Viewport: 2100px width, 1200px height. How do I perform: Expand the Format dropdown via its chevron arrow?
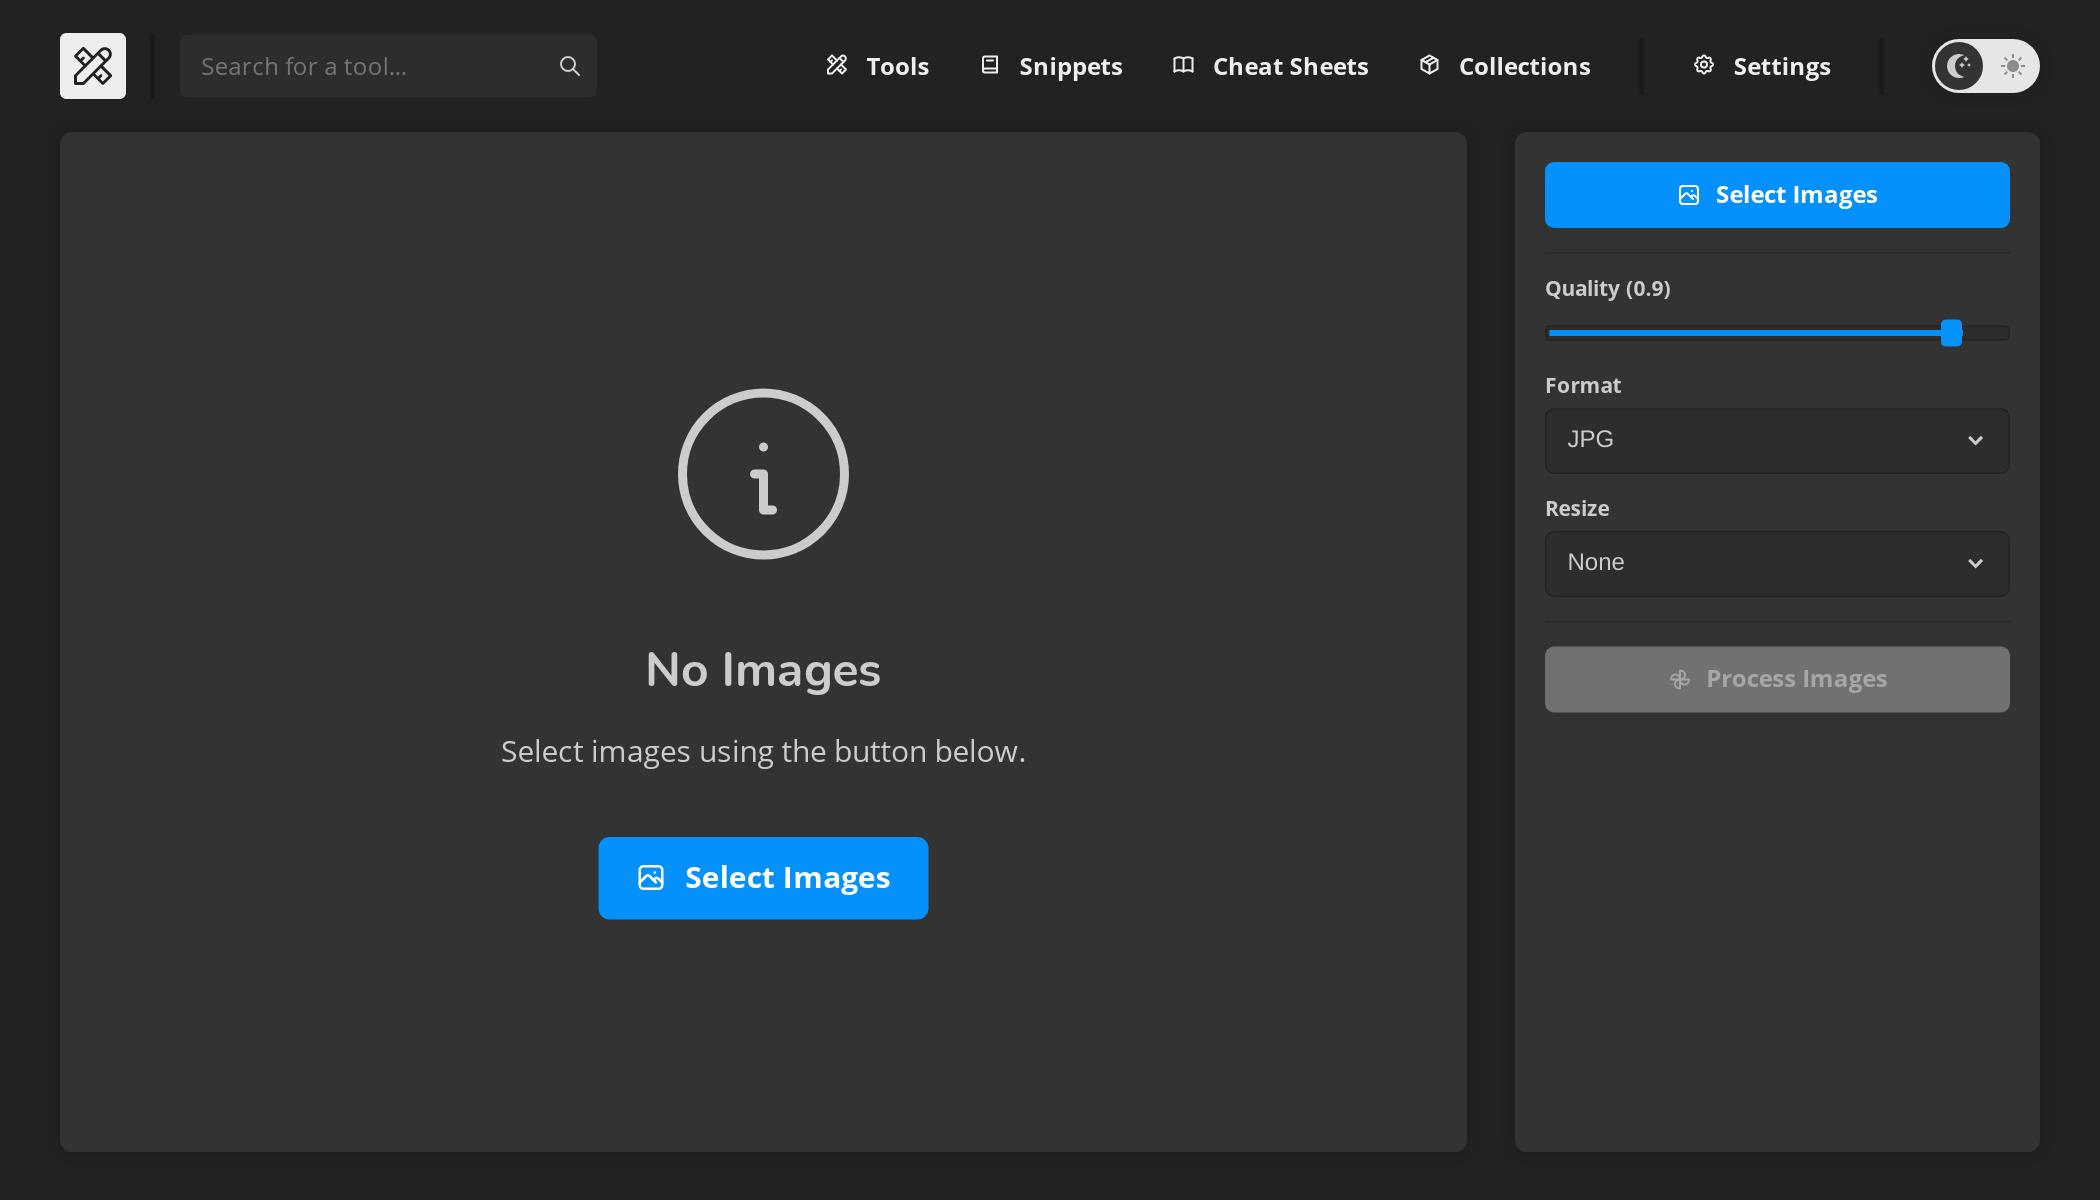pyautogui.click(x=1975, y=440)
